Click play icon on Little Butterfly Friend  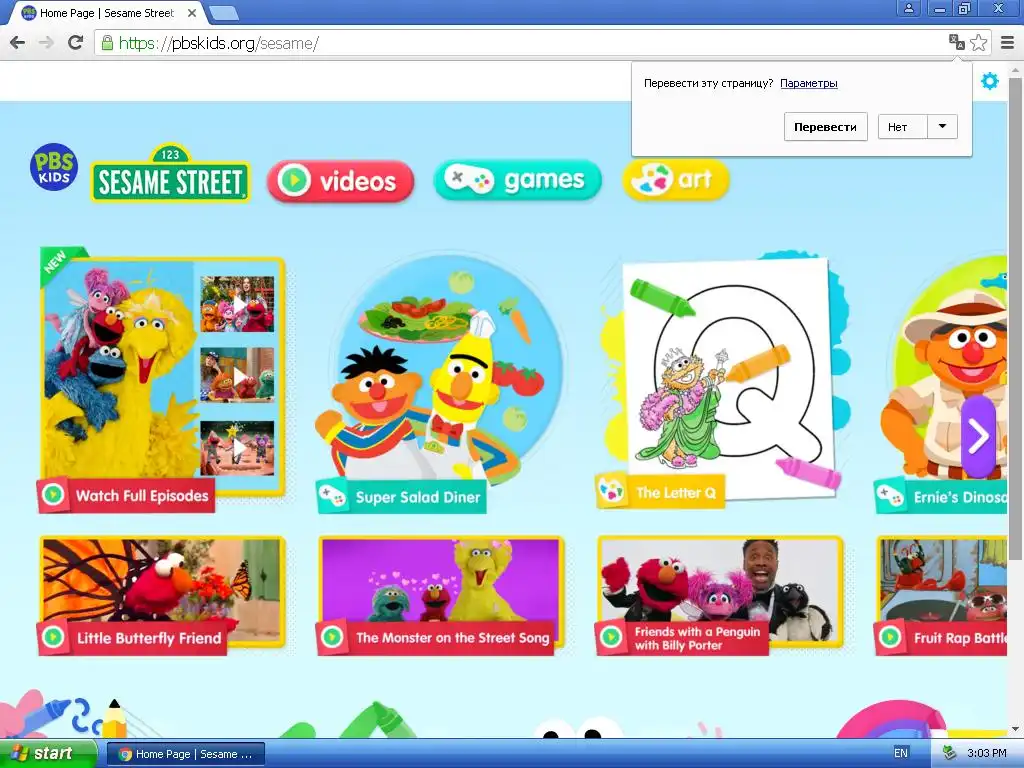tap(54, 637)
